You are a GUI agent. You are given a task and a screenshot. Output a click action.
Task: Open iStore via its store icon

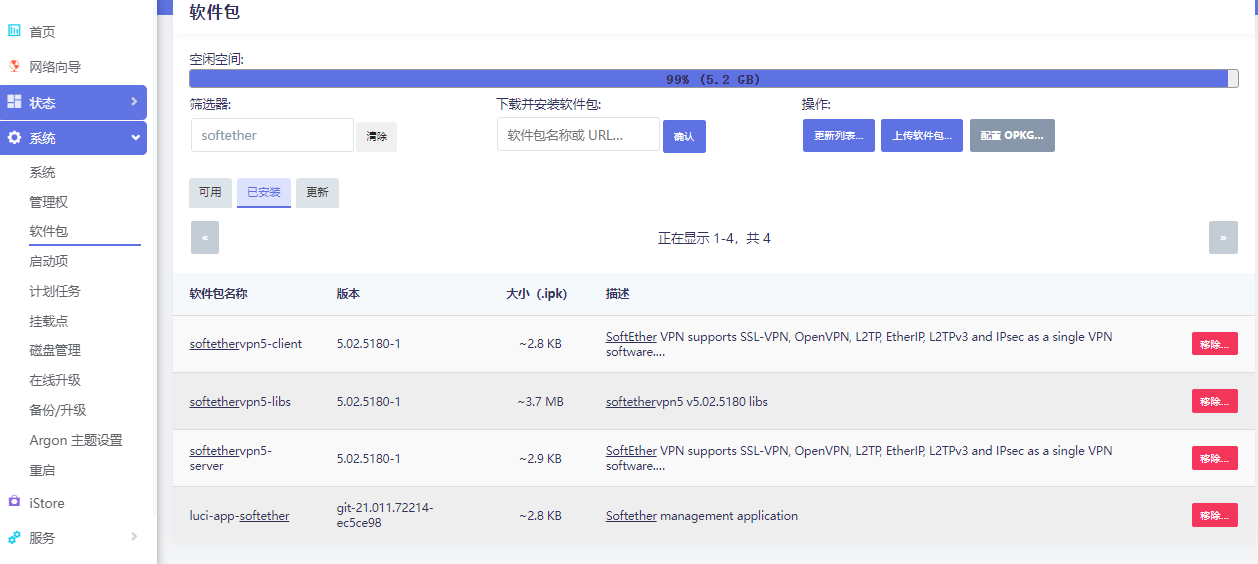(14, 502)
